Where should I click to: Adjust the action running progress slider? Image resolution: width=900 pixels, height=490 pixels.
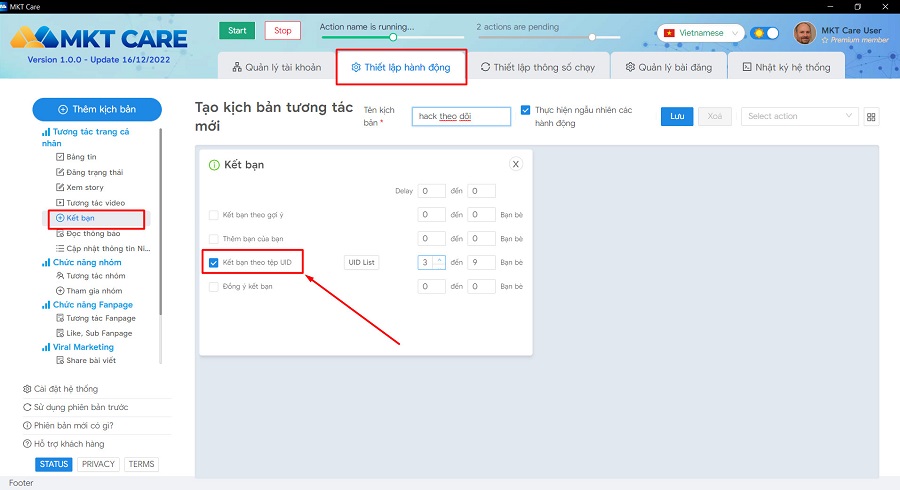click(393, 37)
